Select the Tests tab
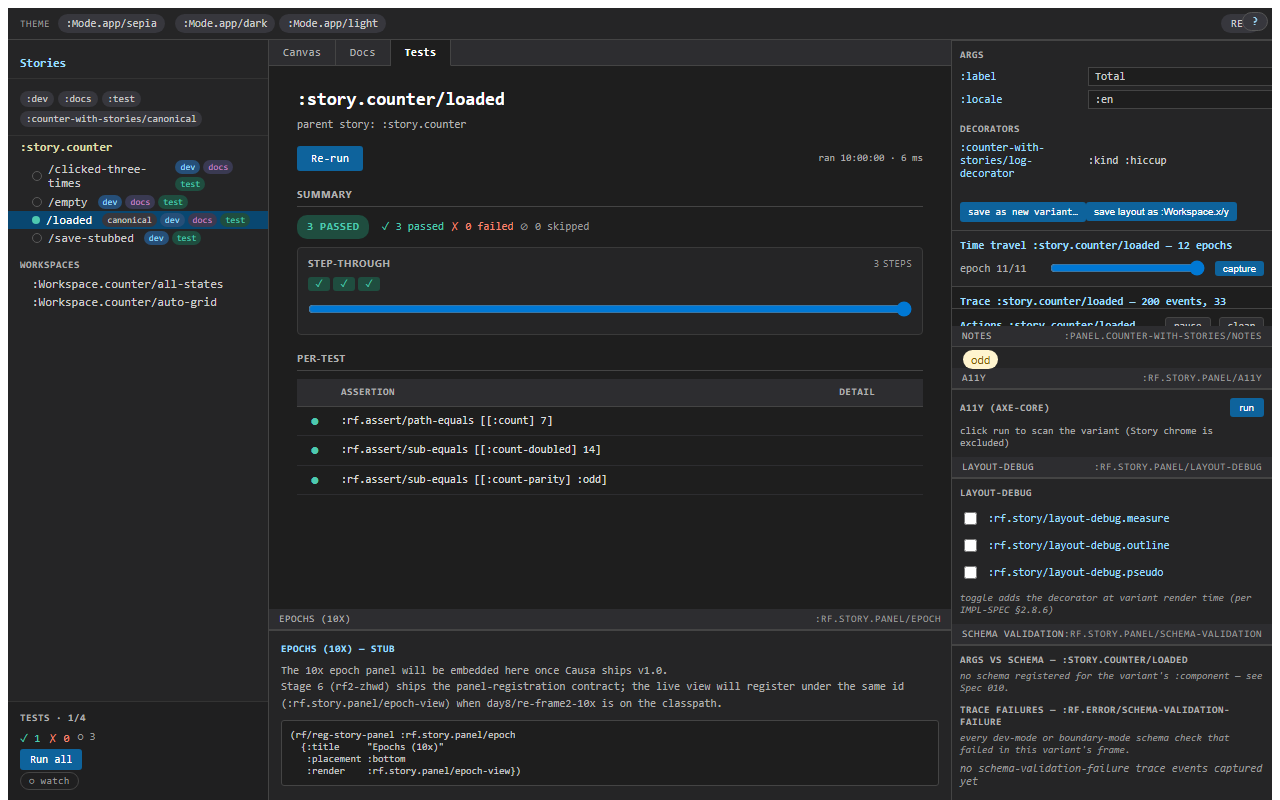 pos(420,52)
